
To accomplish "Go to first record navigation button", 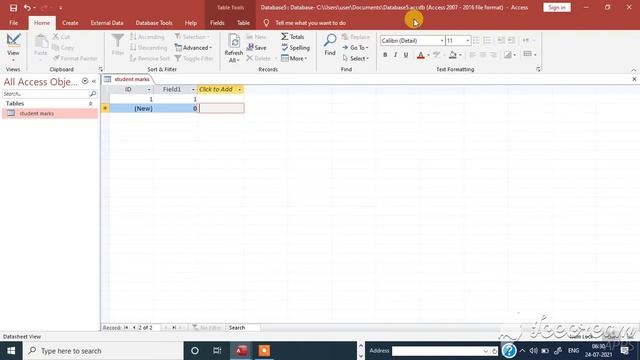I will click(x=126, y=328).
